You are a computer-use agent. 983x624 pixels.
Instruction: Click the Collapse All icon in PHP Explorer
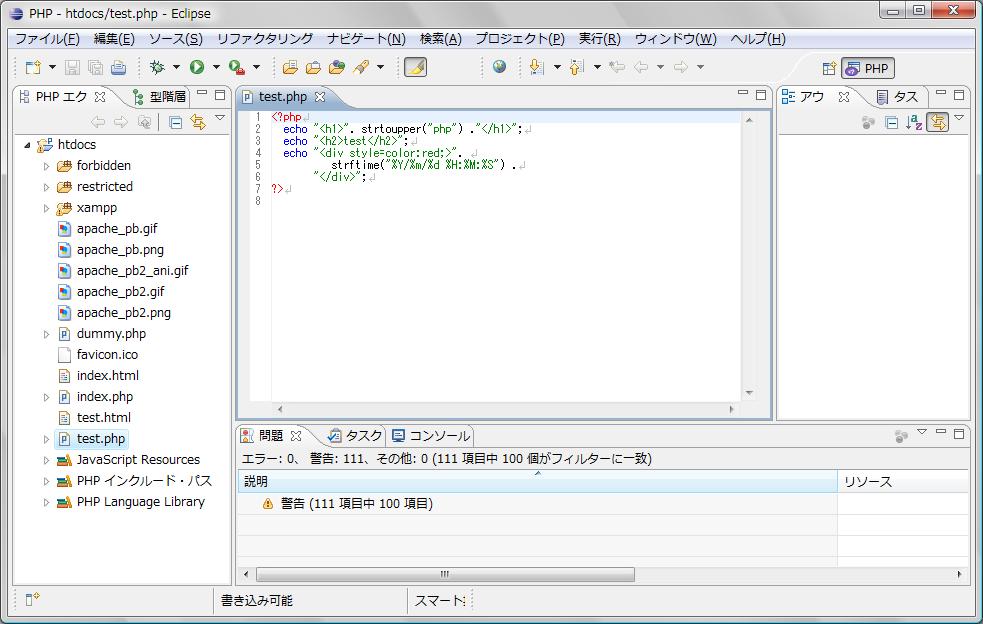(x=175, y=122)
